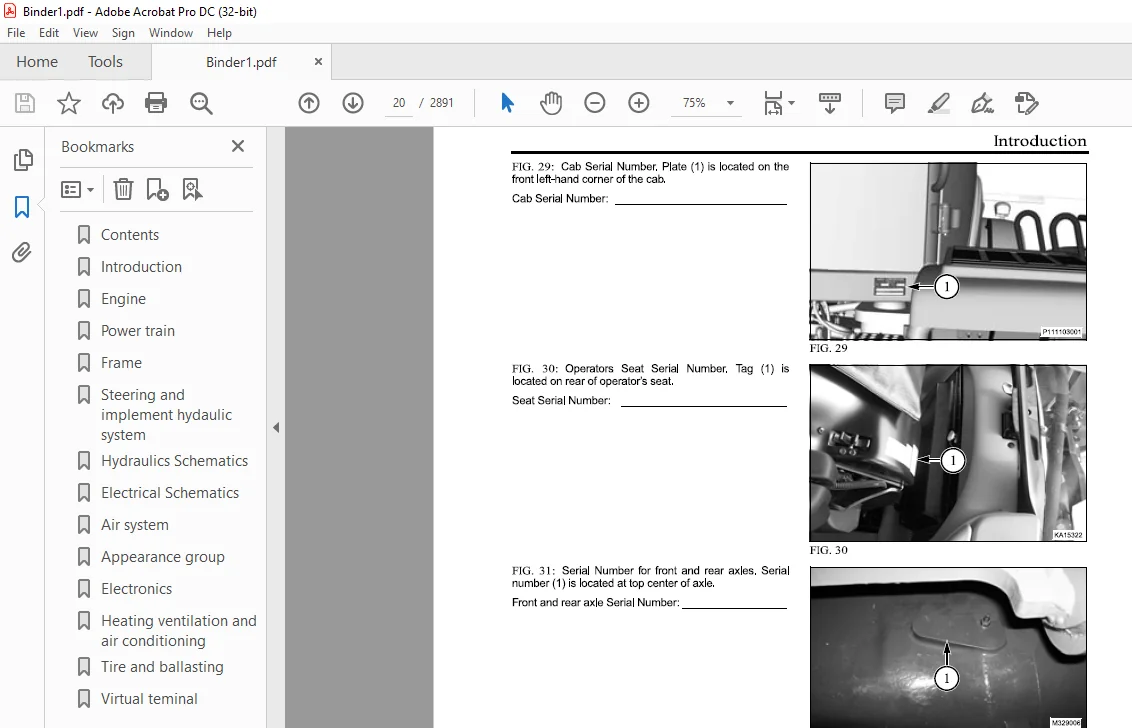The image size is (1132, 728).
Task: Jump to the Frame bookmark
Action: pos(121,363)
